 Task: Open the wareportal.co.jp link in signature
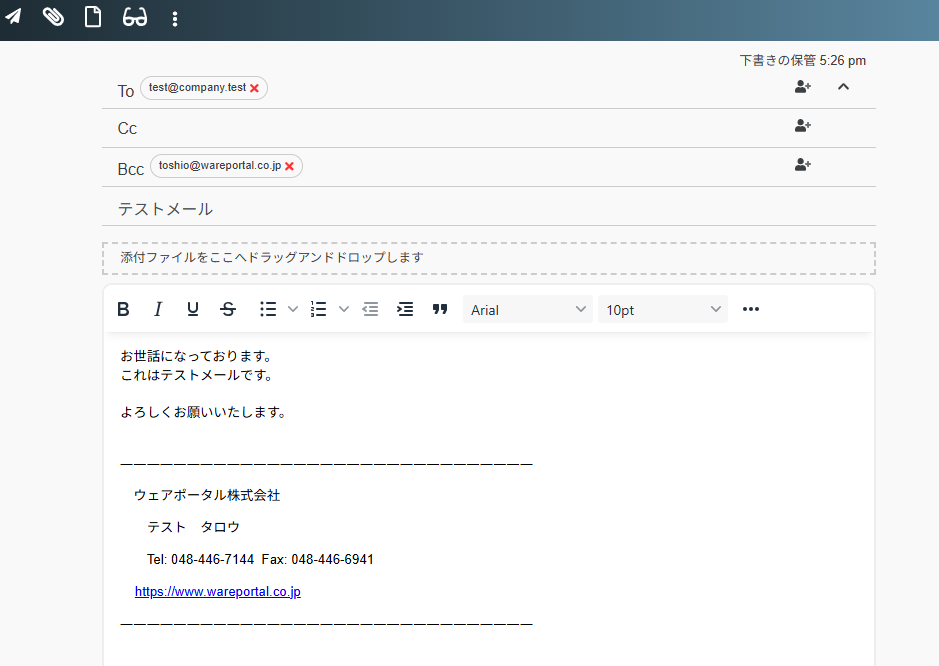[x=217, y=591]
